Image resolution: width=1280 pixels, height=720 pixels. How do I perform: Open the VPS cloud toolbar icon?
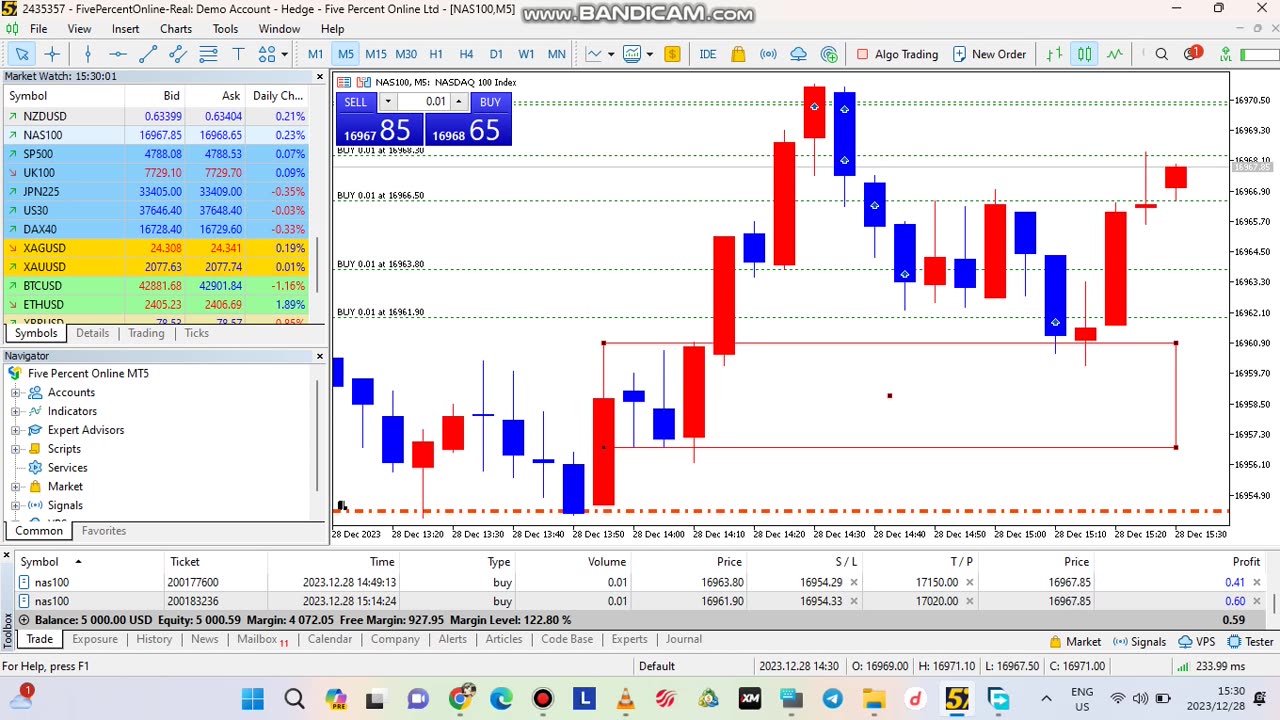798,54
